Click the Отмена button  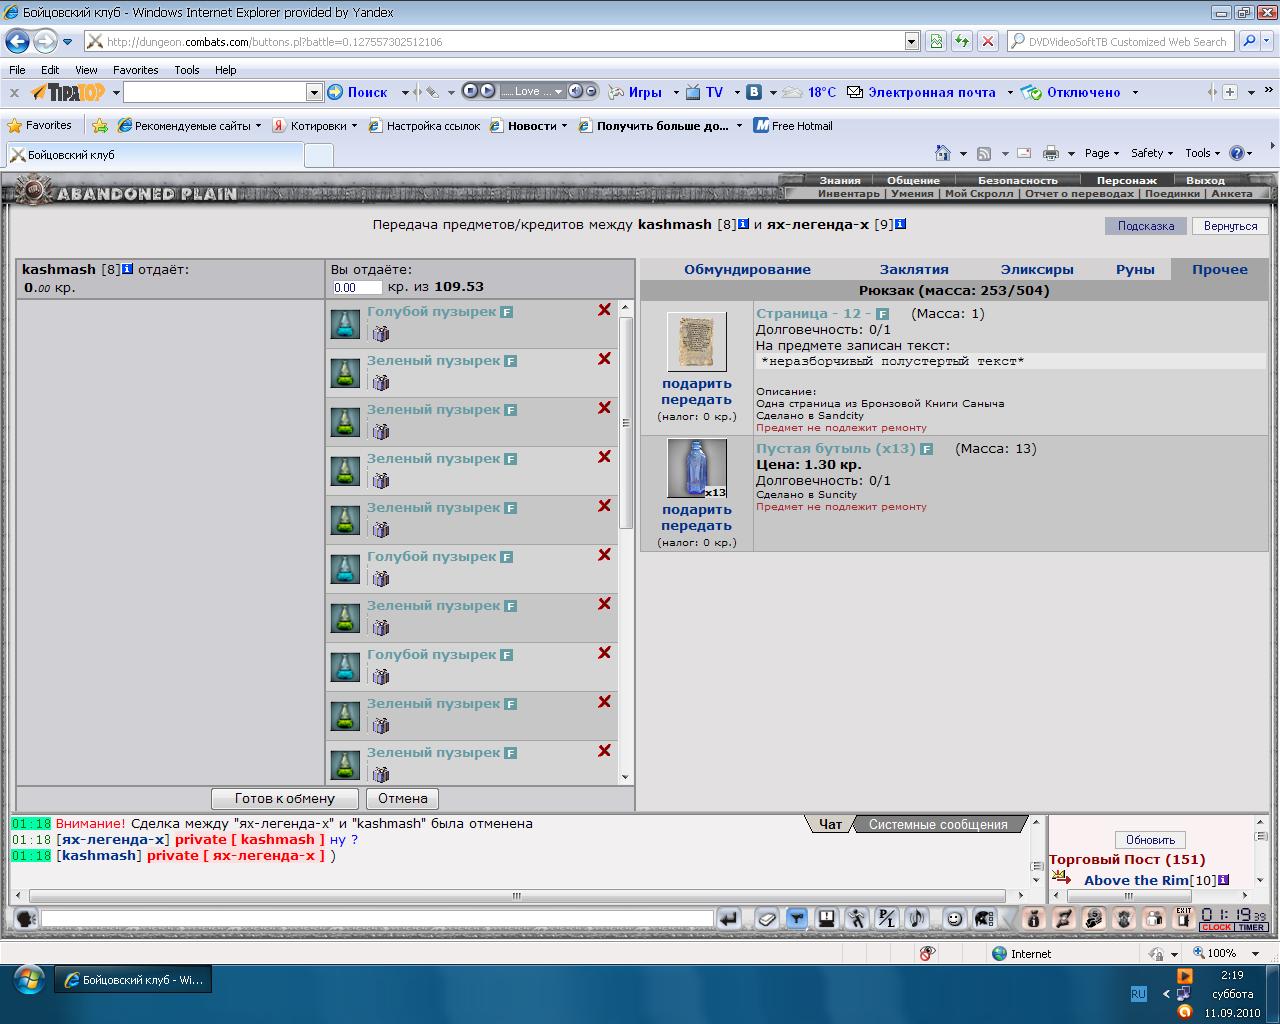(x=403, y=798)
